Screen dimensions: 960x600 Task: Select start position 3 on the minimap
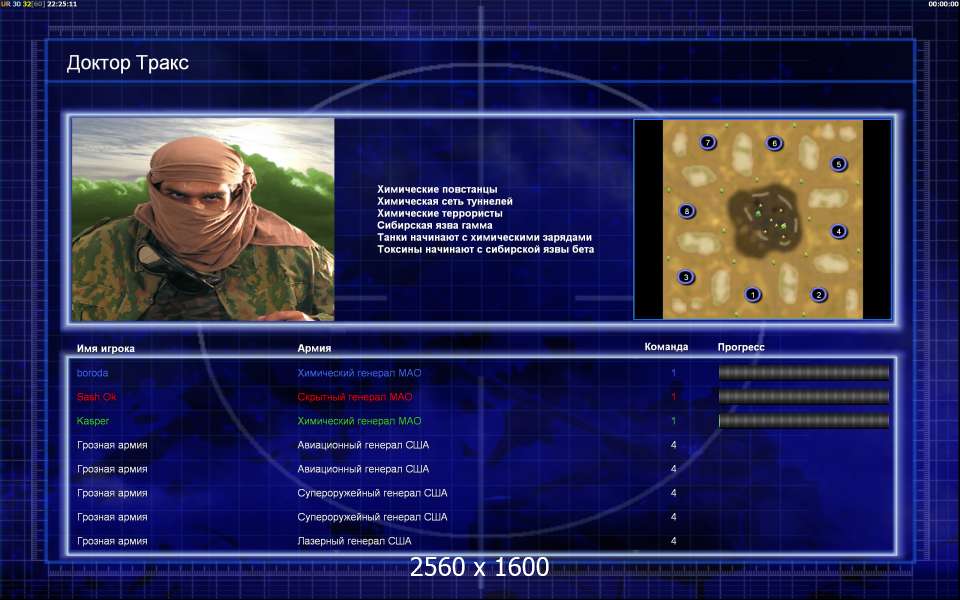pos(686,277)
